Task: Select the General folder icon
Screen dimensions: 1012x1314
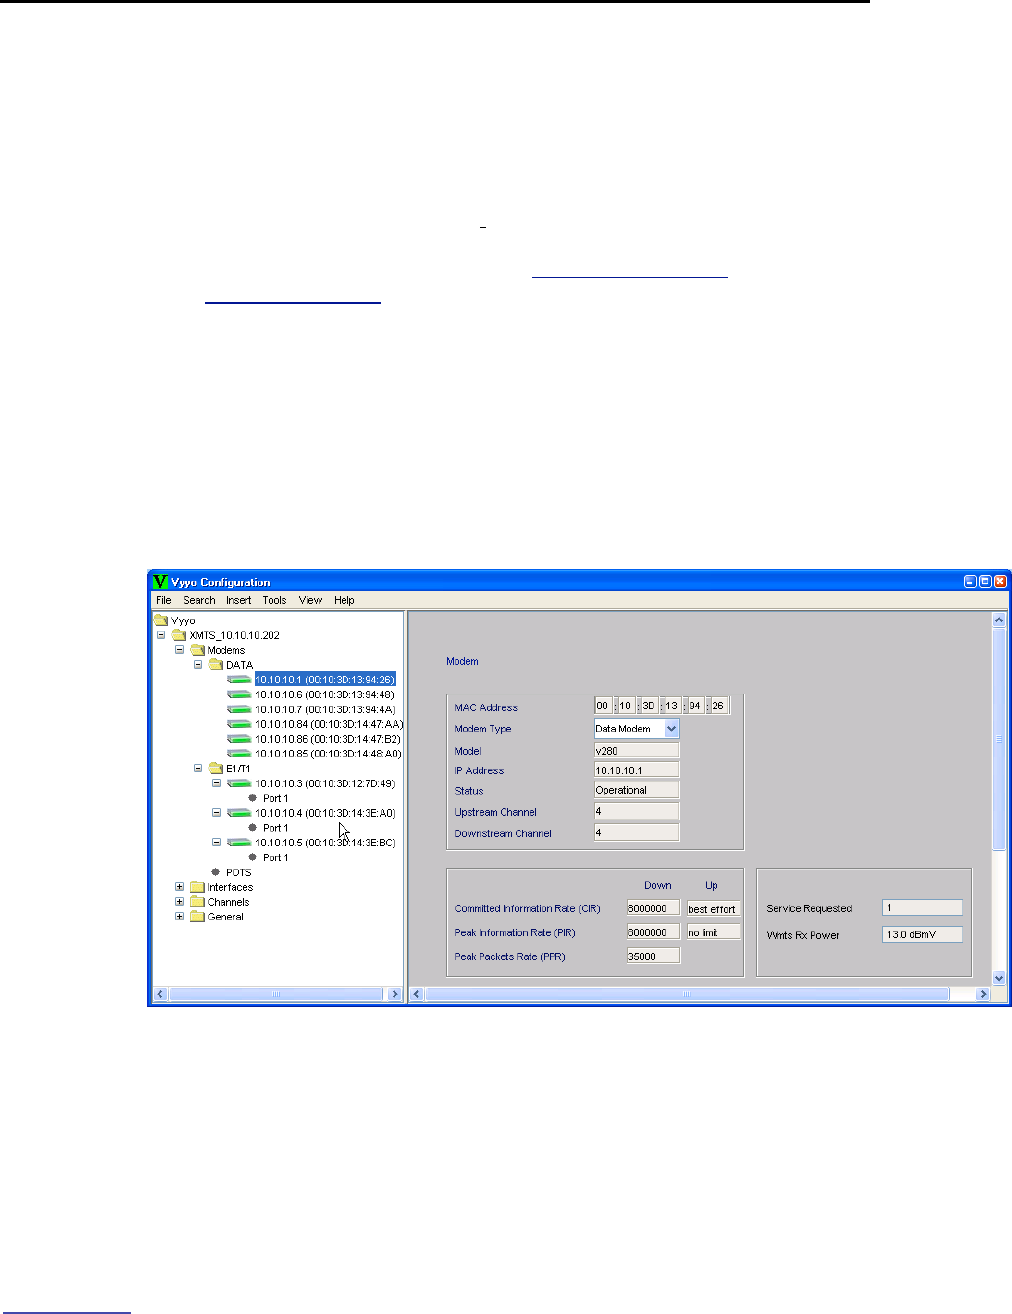Action: (x=197, y=916)
